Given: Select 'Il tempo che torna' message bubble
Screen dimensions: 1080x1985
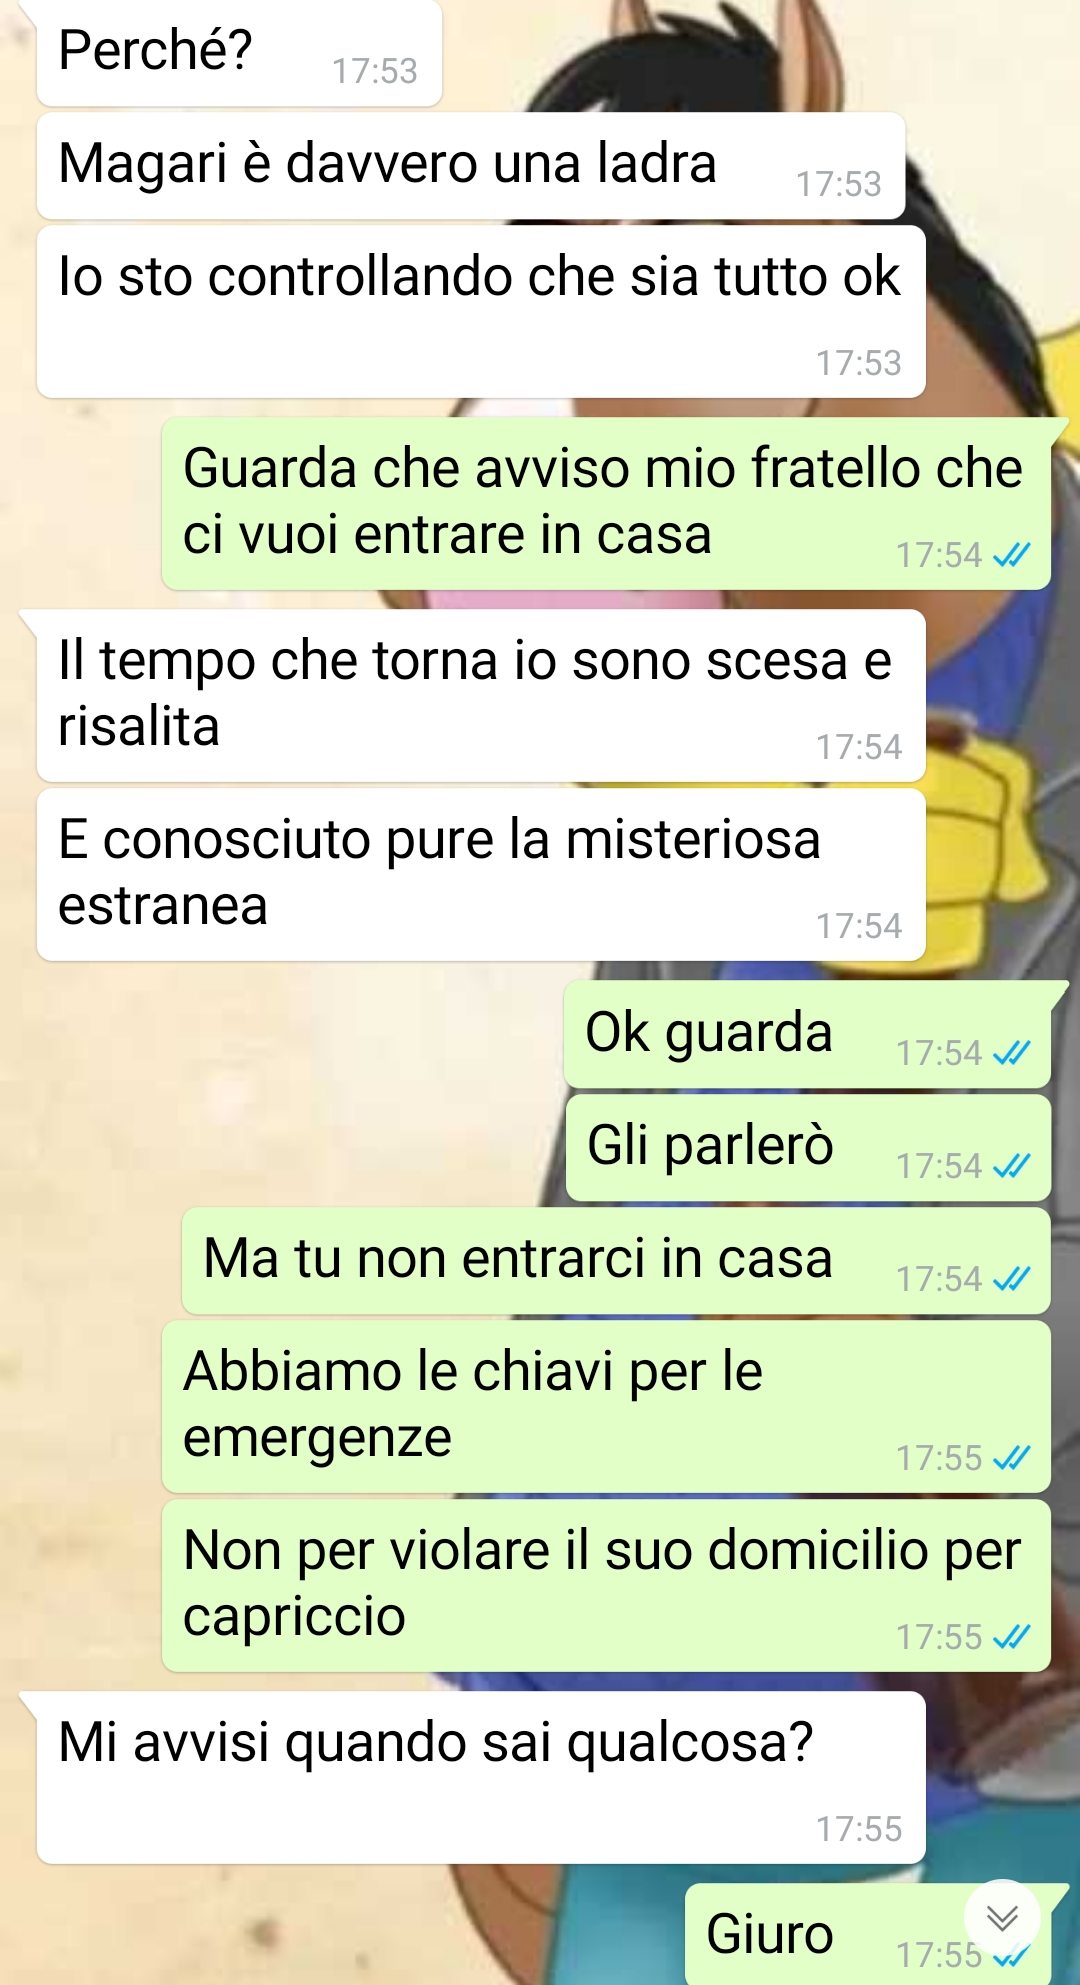Looking at the screenshot, I should pos(481,696).
